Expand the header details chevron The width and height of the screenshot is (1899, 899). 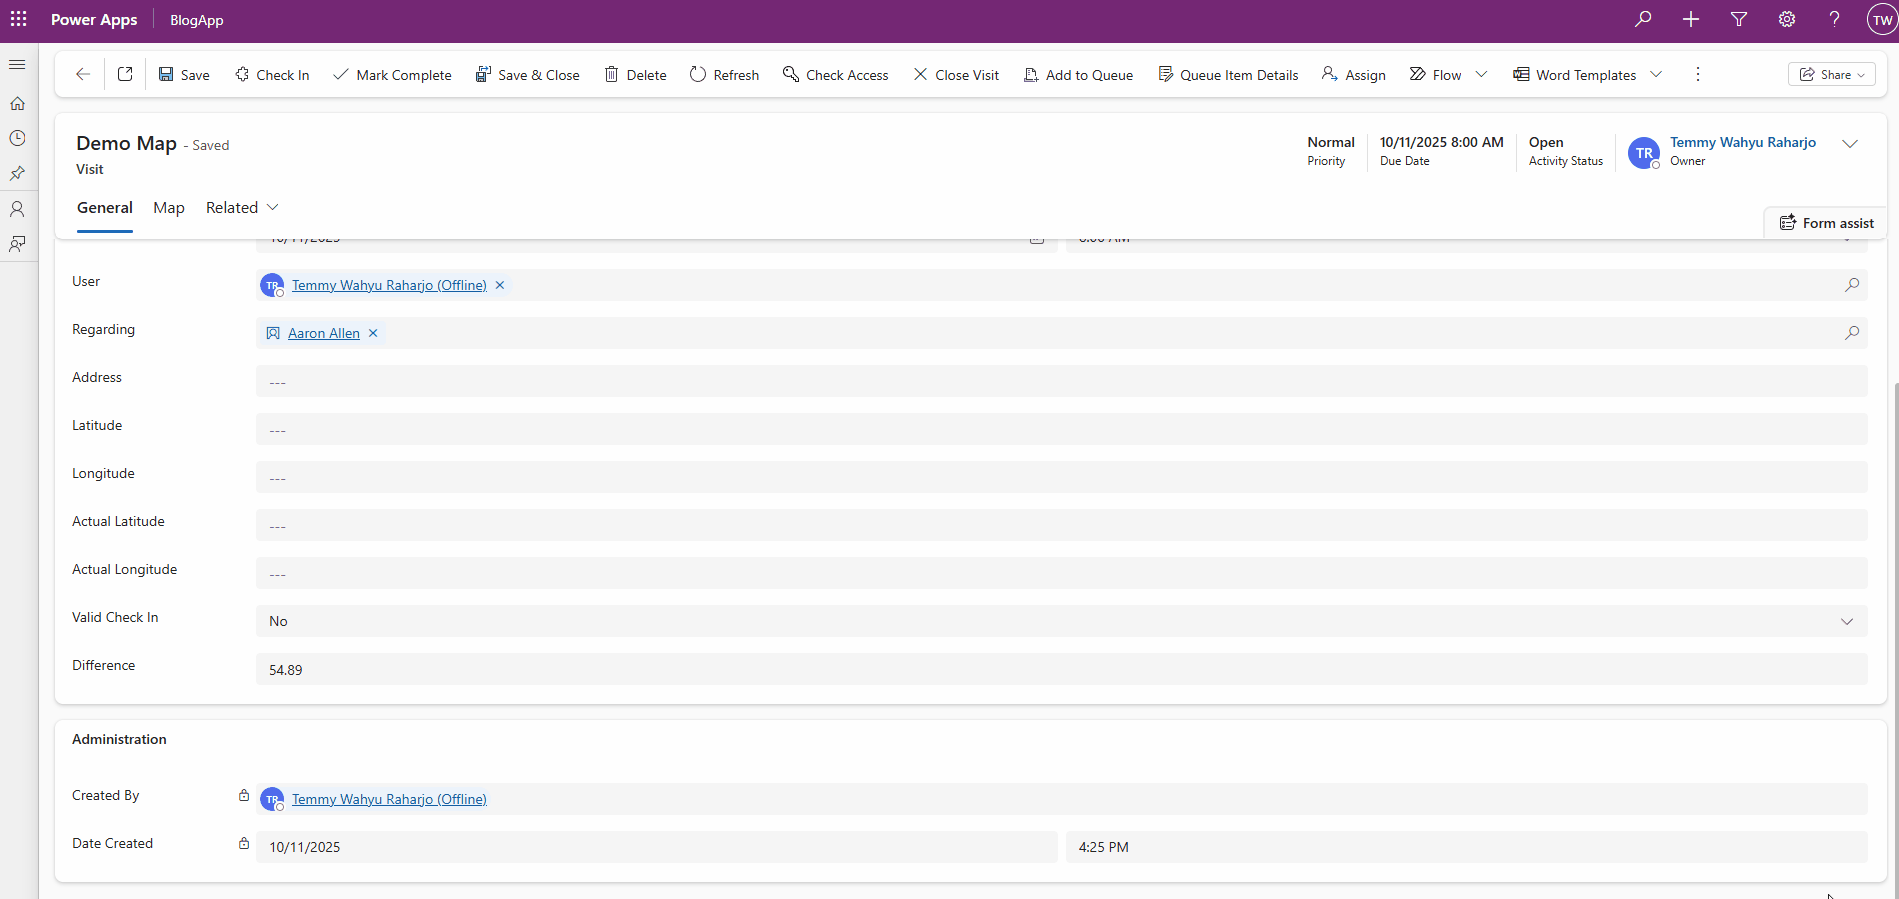coord(1850,144)
